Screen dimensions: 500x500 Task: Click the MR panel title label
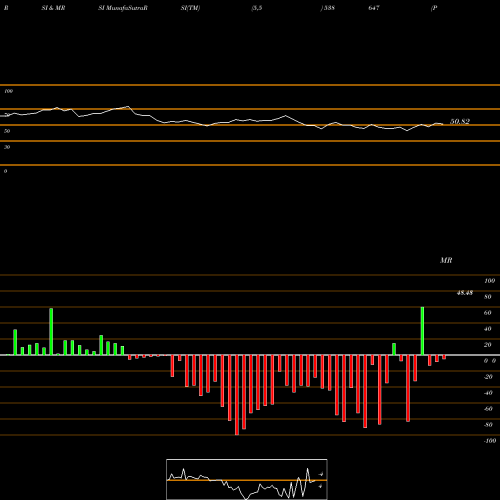pos(446,260)
